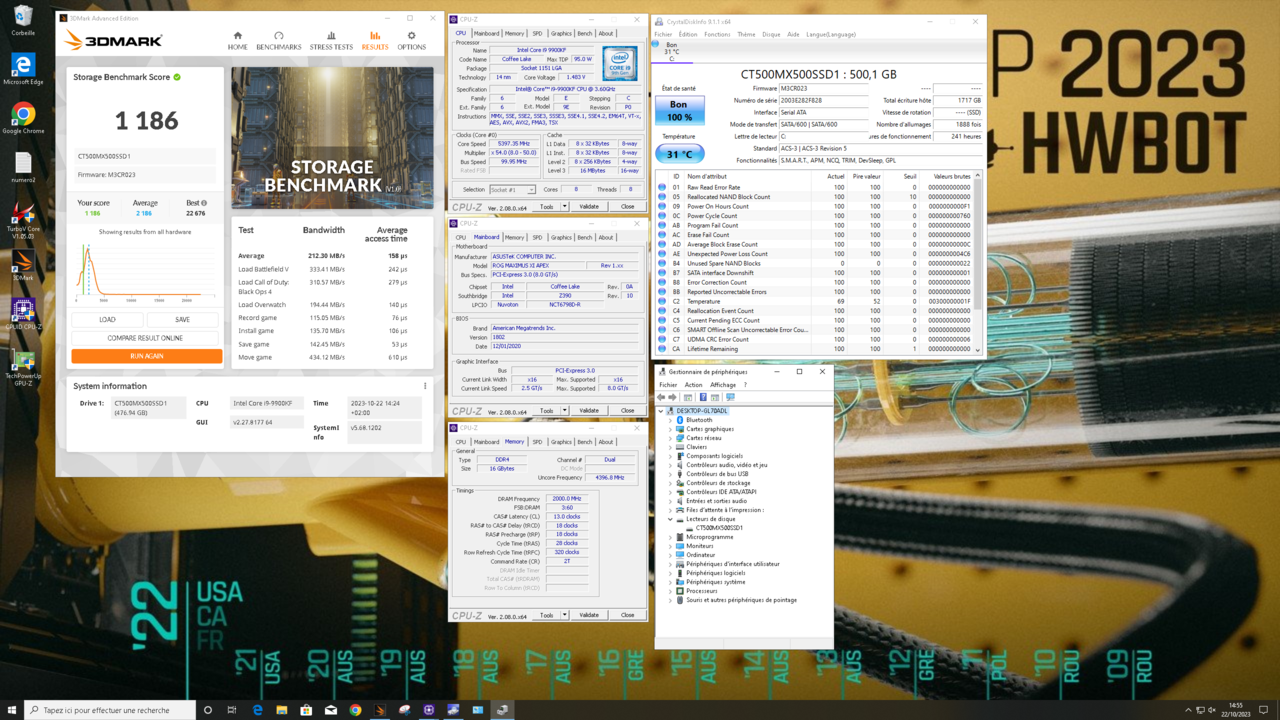
Task: Switch to SPD tab in CPU-Z Memory window
Action: 537,442
